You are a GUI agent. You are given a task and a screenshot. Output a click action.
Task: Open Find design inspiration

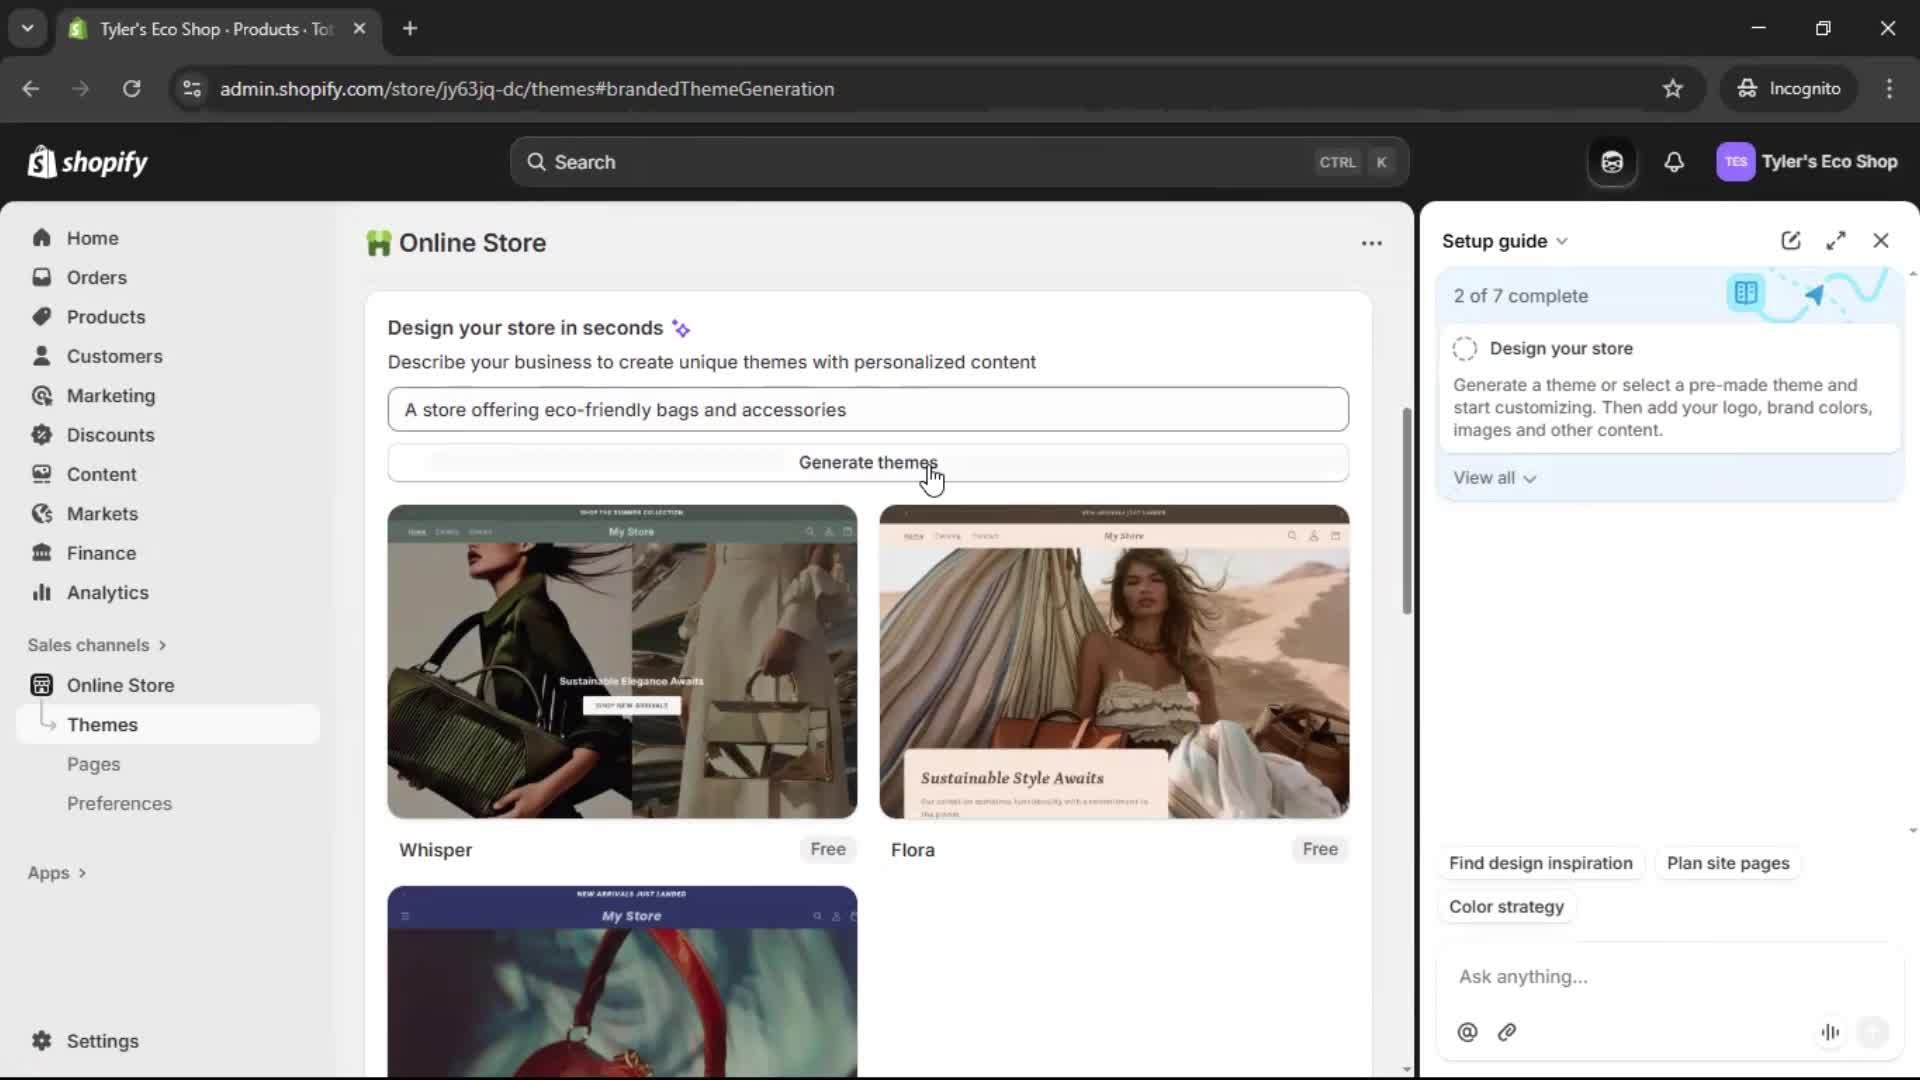tap(1539, 863)
